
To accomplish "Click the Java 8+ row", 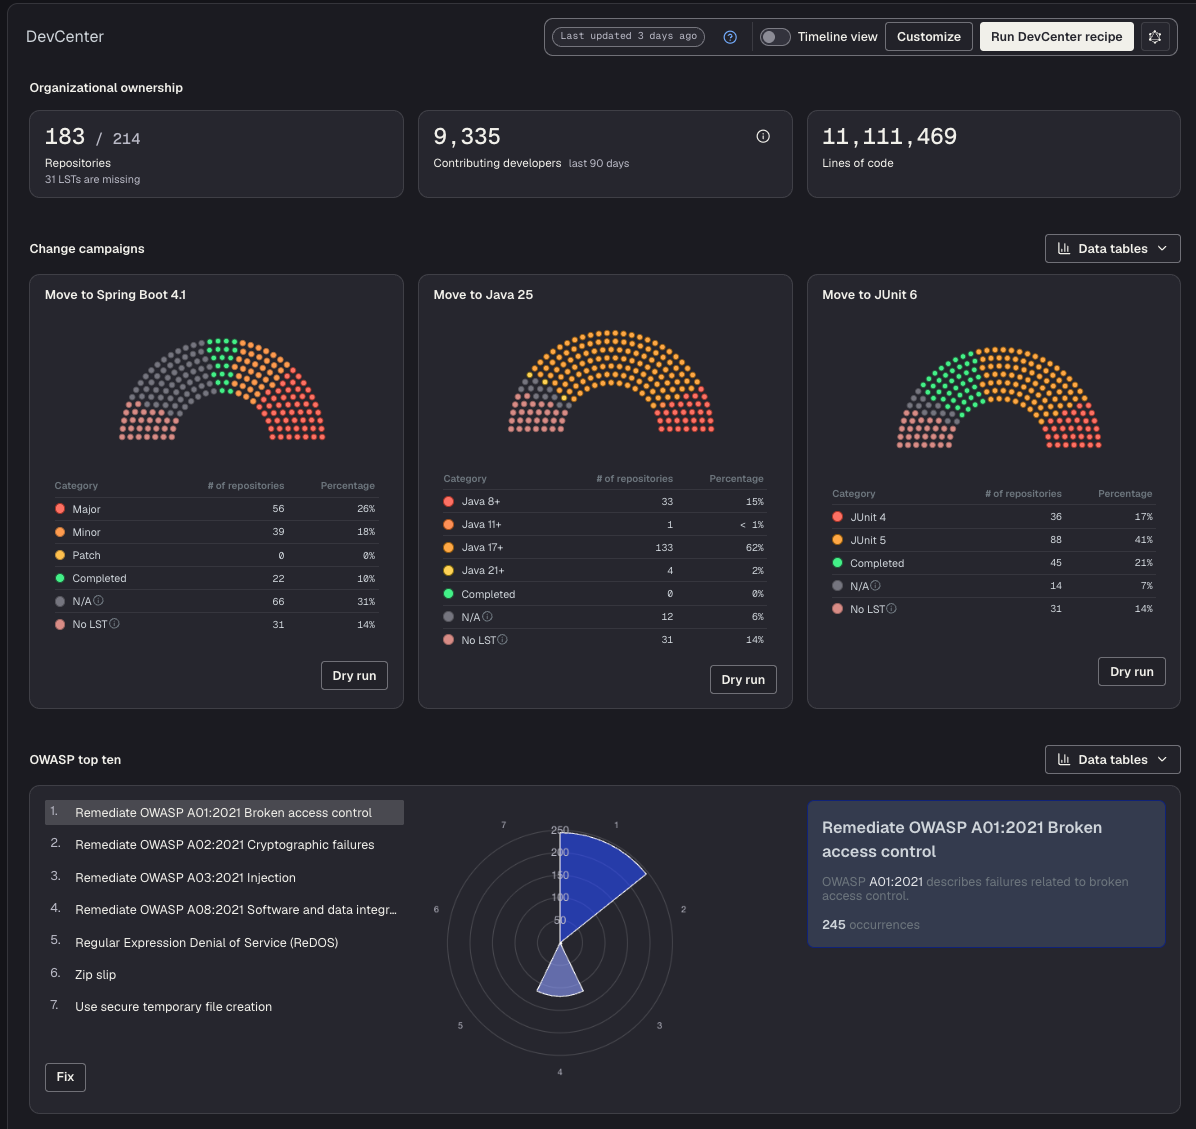I will point(605,501).
